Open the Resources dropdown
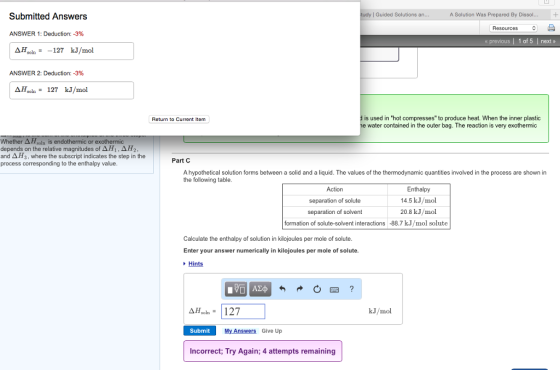Image resolution: width=560 pixels, height=370 pixels. (513, 28)
